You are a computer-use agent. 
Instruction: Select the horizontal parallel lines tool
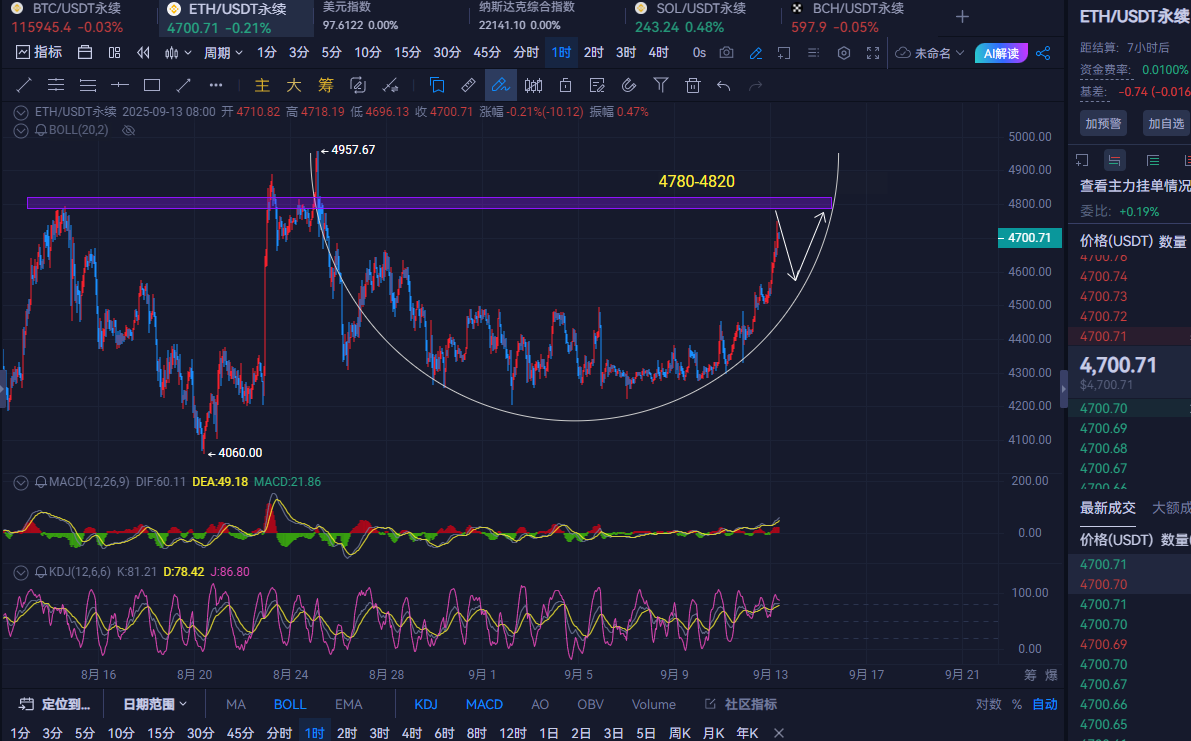coord(55,85)
